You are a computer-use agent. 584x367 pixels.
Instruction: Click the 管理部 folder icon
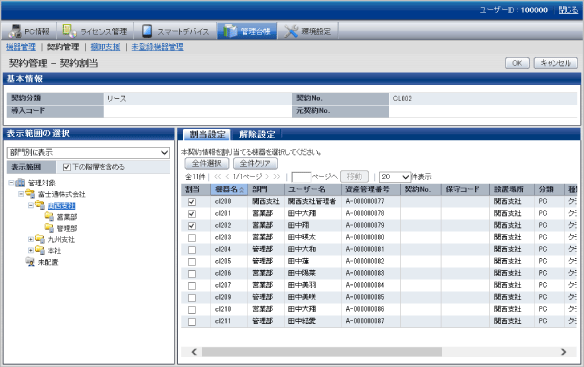(49, 228)
